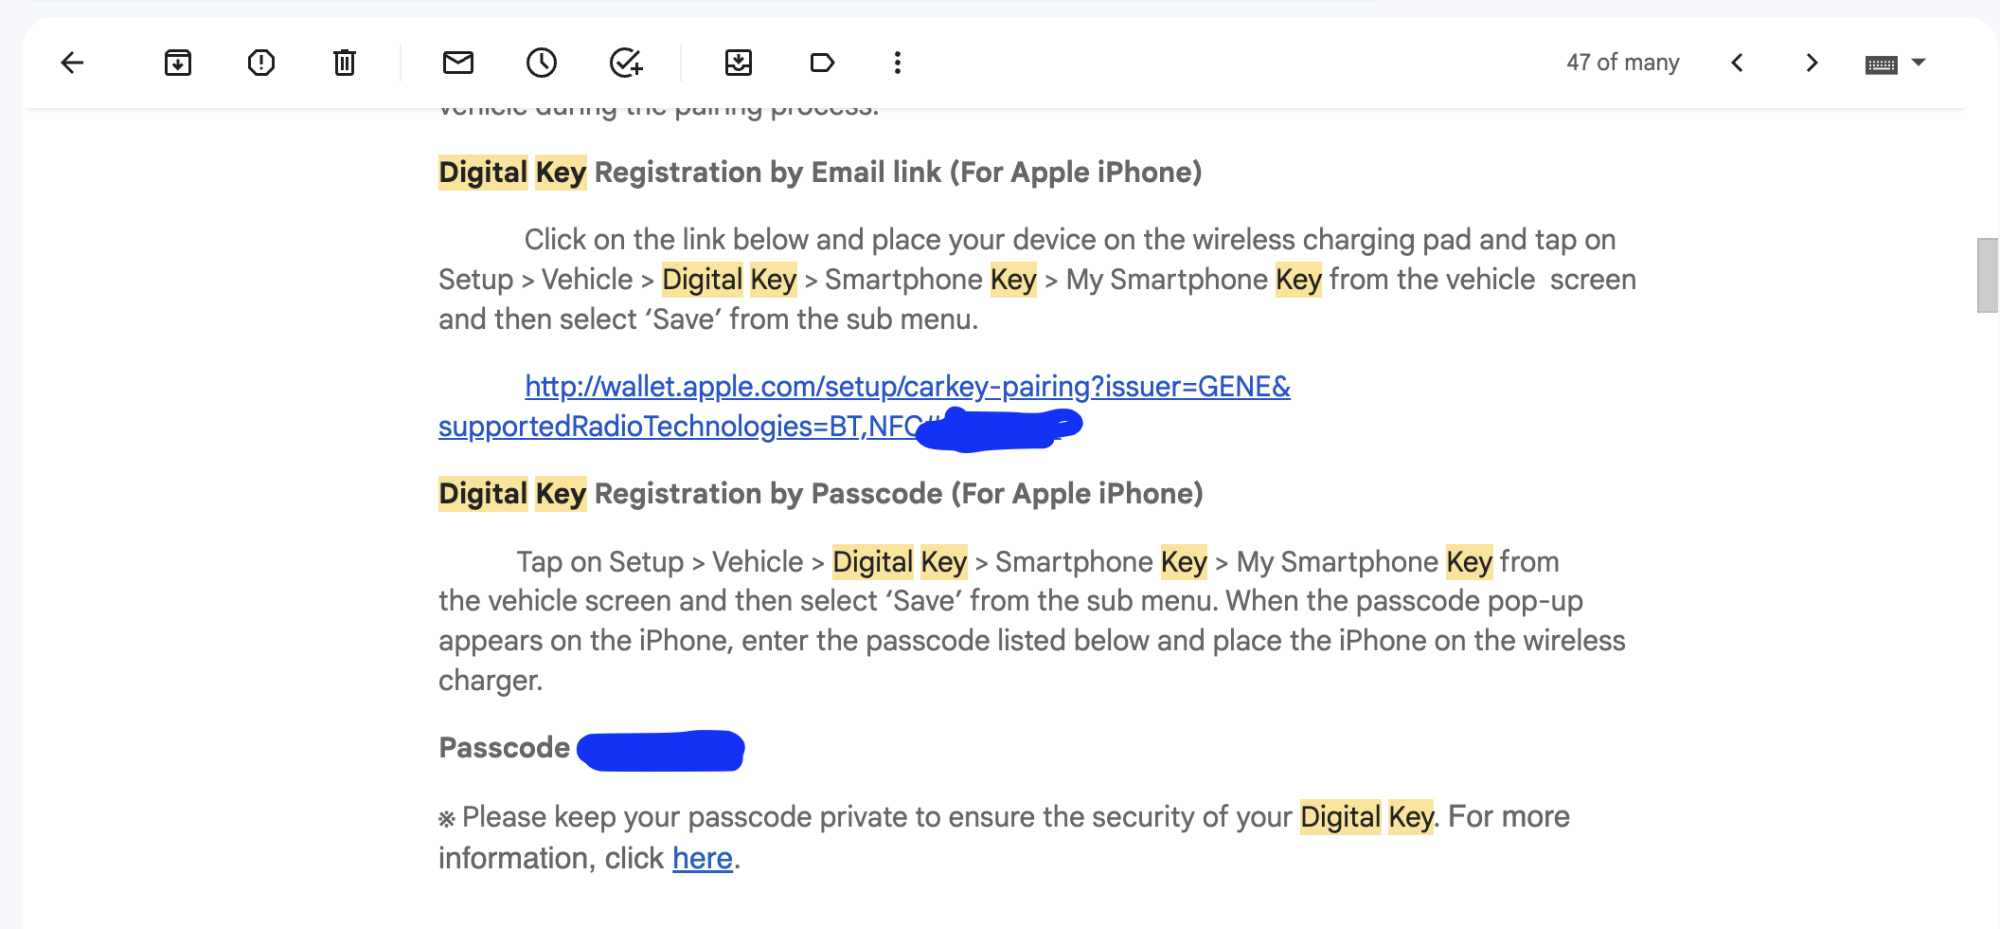2000x929 pixels.
Task: Add this email to Tasks
Action: click(x=626, y=63)
